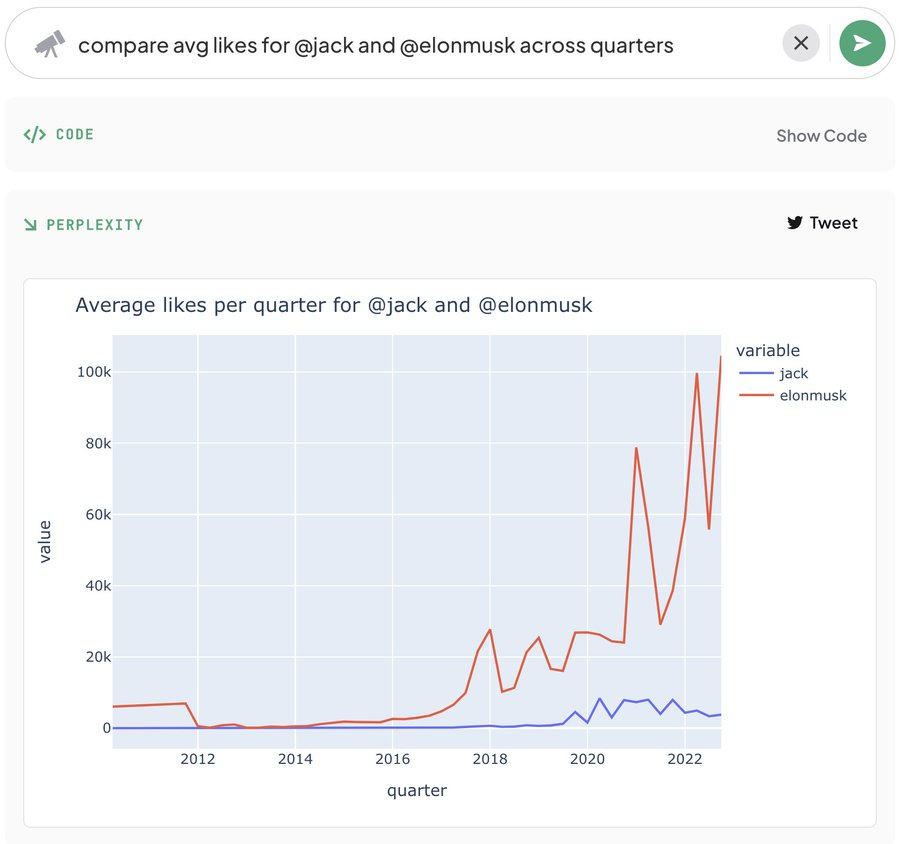Click the chart title about average likes
Viewport: 900px width, 844px height.
333,305
